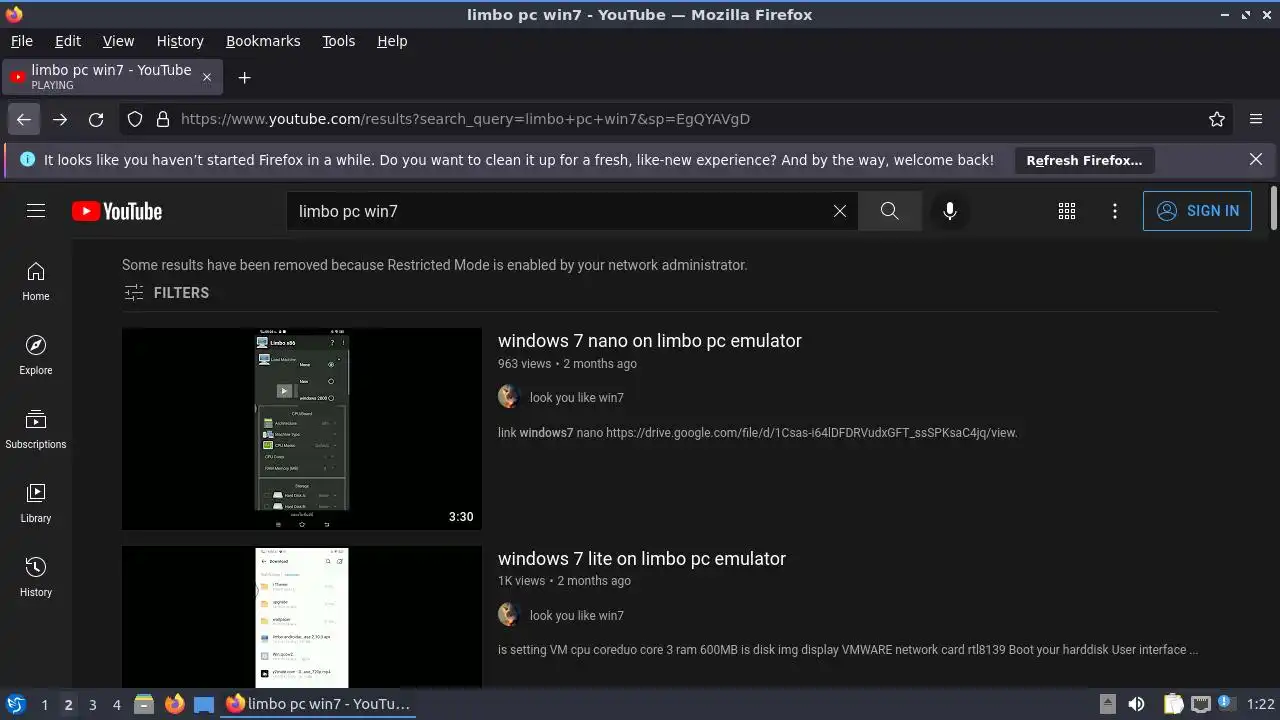The image size is (1280, 720).
Task: Open the File menu
Action: click(22, 41)
